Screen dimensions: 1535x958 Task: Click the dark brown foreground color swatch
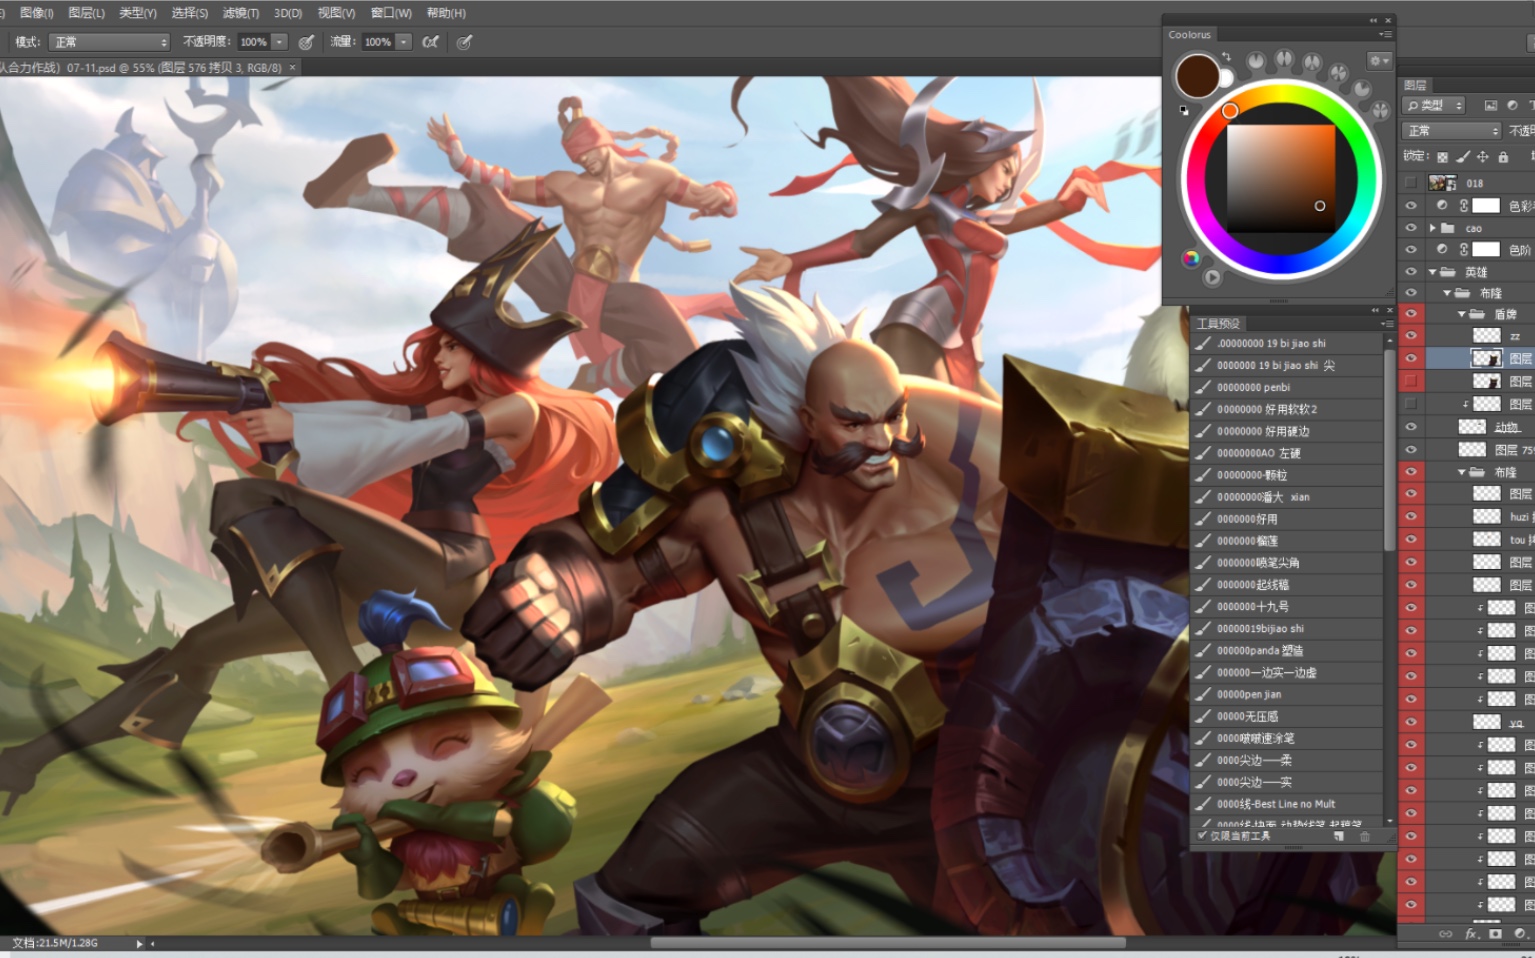[x=1197, y=75]
